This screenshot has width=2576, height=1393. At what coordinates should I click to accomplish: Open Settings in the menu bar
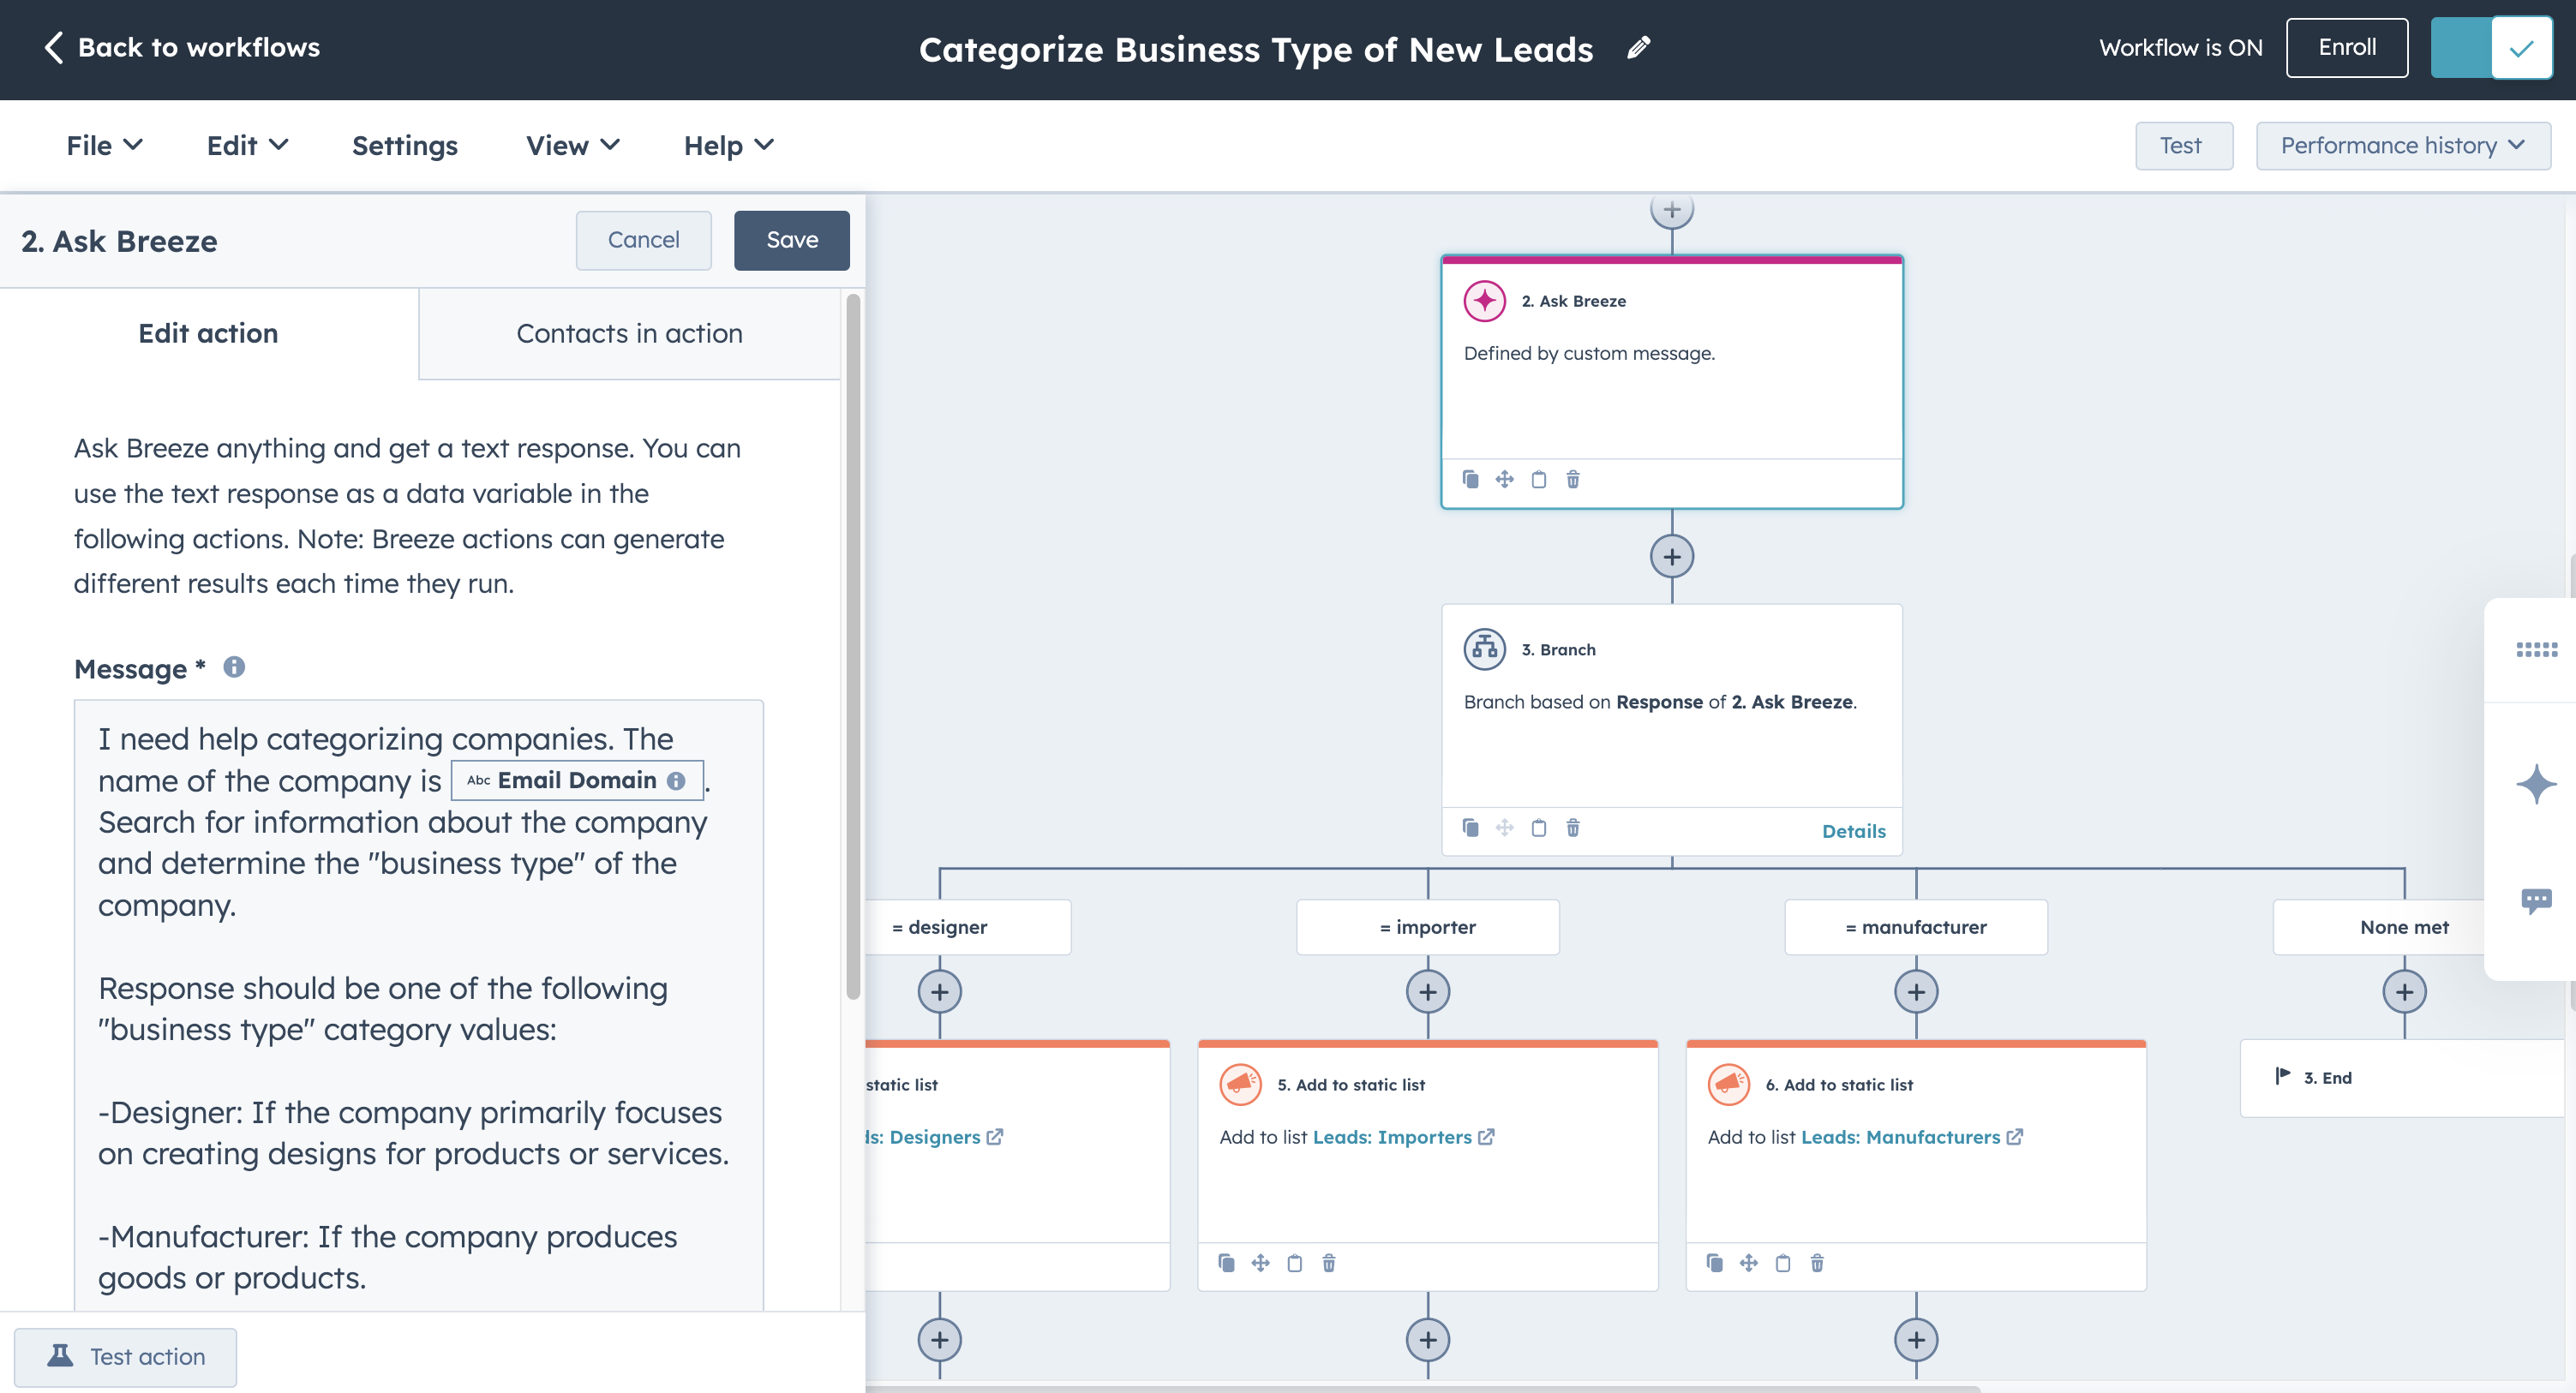(x=404, y=146)
